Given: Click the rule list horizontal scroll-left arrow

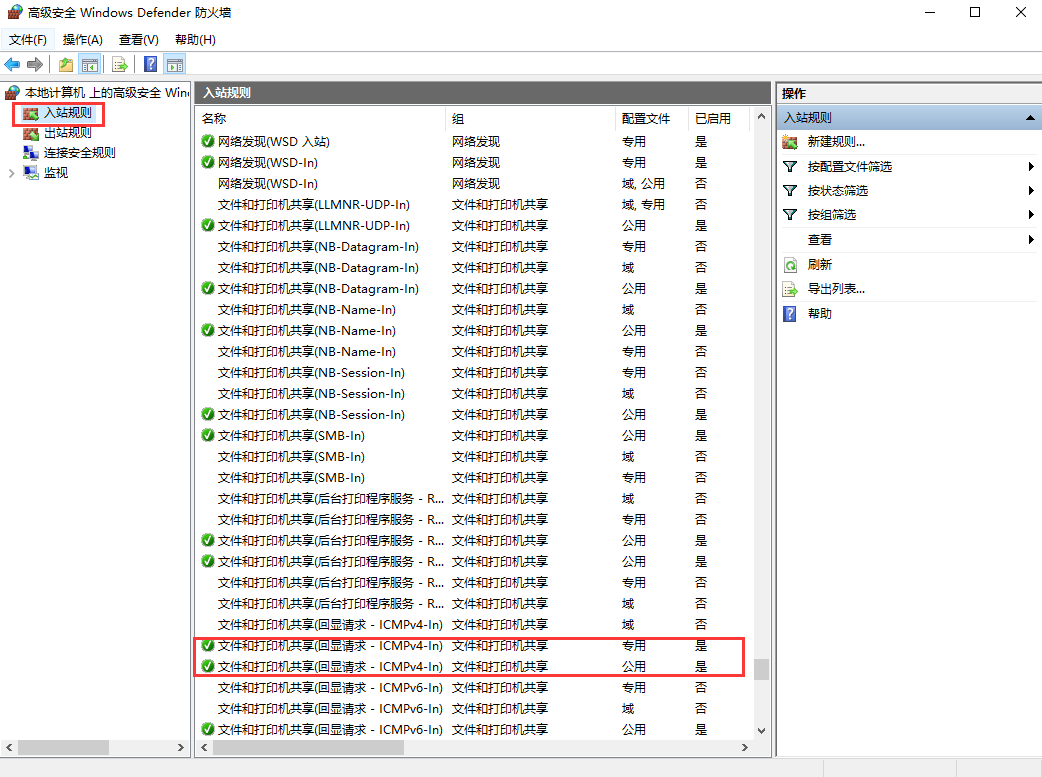Looking at the screenshot, I should coord(204,748).
